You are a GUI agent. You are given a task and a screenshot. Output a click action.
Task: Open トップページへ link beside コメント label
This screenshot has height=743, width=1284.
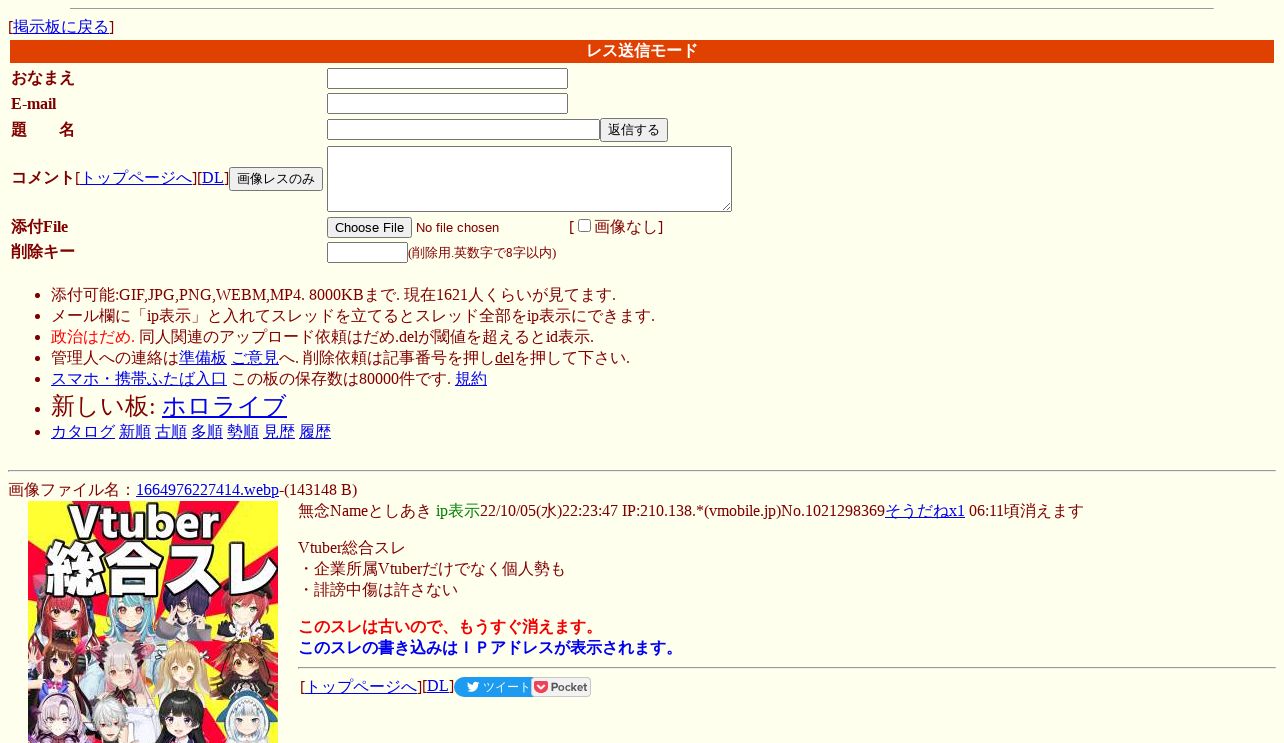(x=136, y=178)
